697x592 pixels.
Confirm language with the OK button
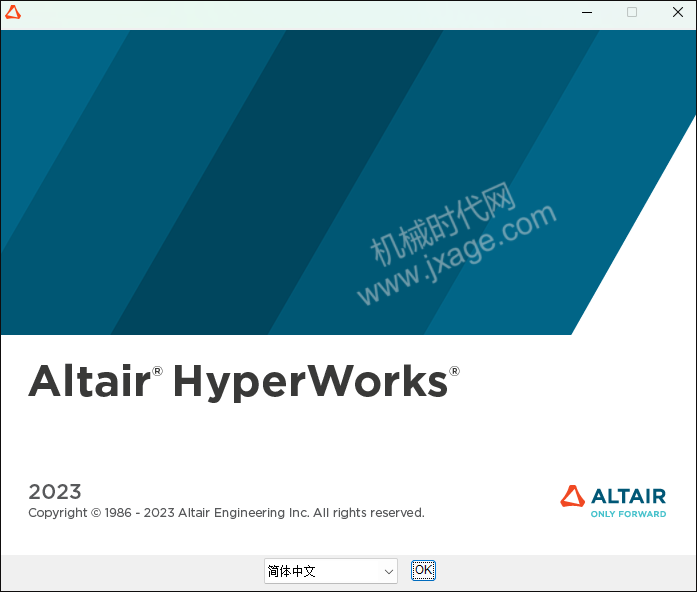pos(423,570)
